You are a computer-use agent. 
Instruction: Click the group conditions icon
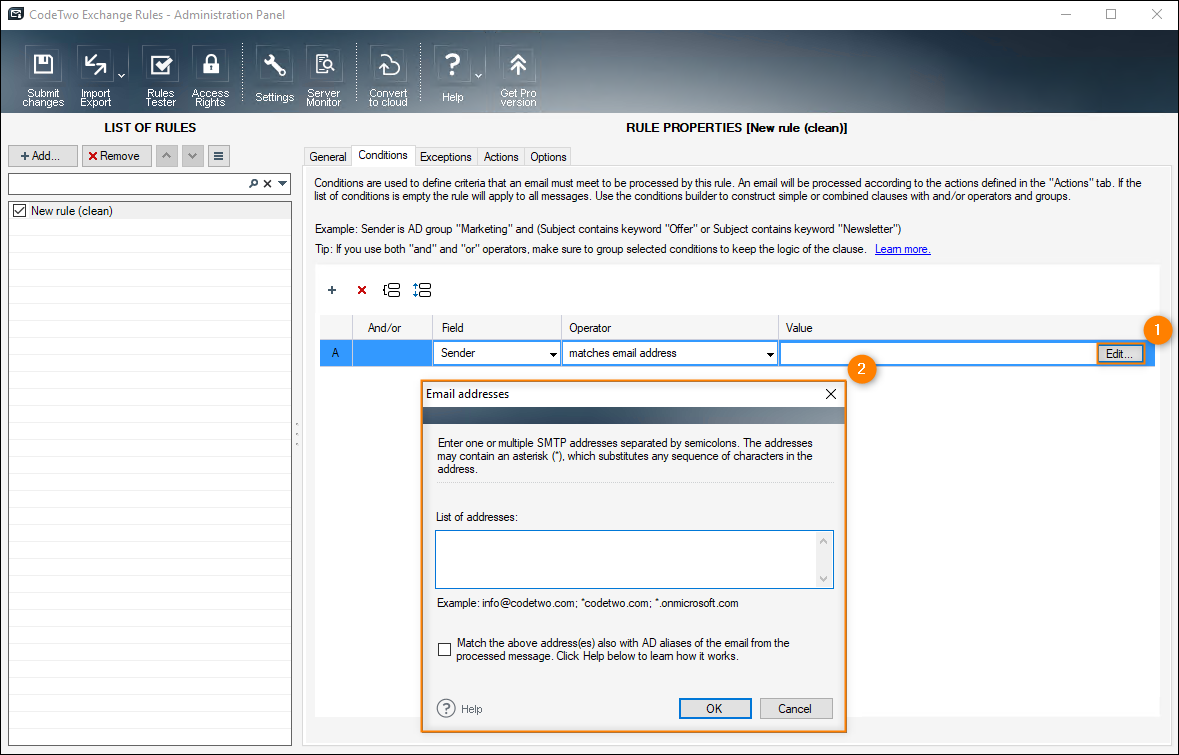pos(392,290)
